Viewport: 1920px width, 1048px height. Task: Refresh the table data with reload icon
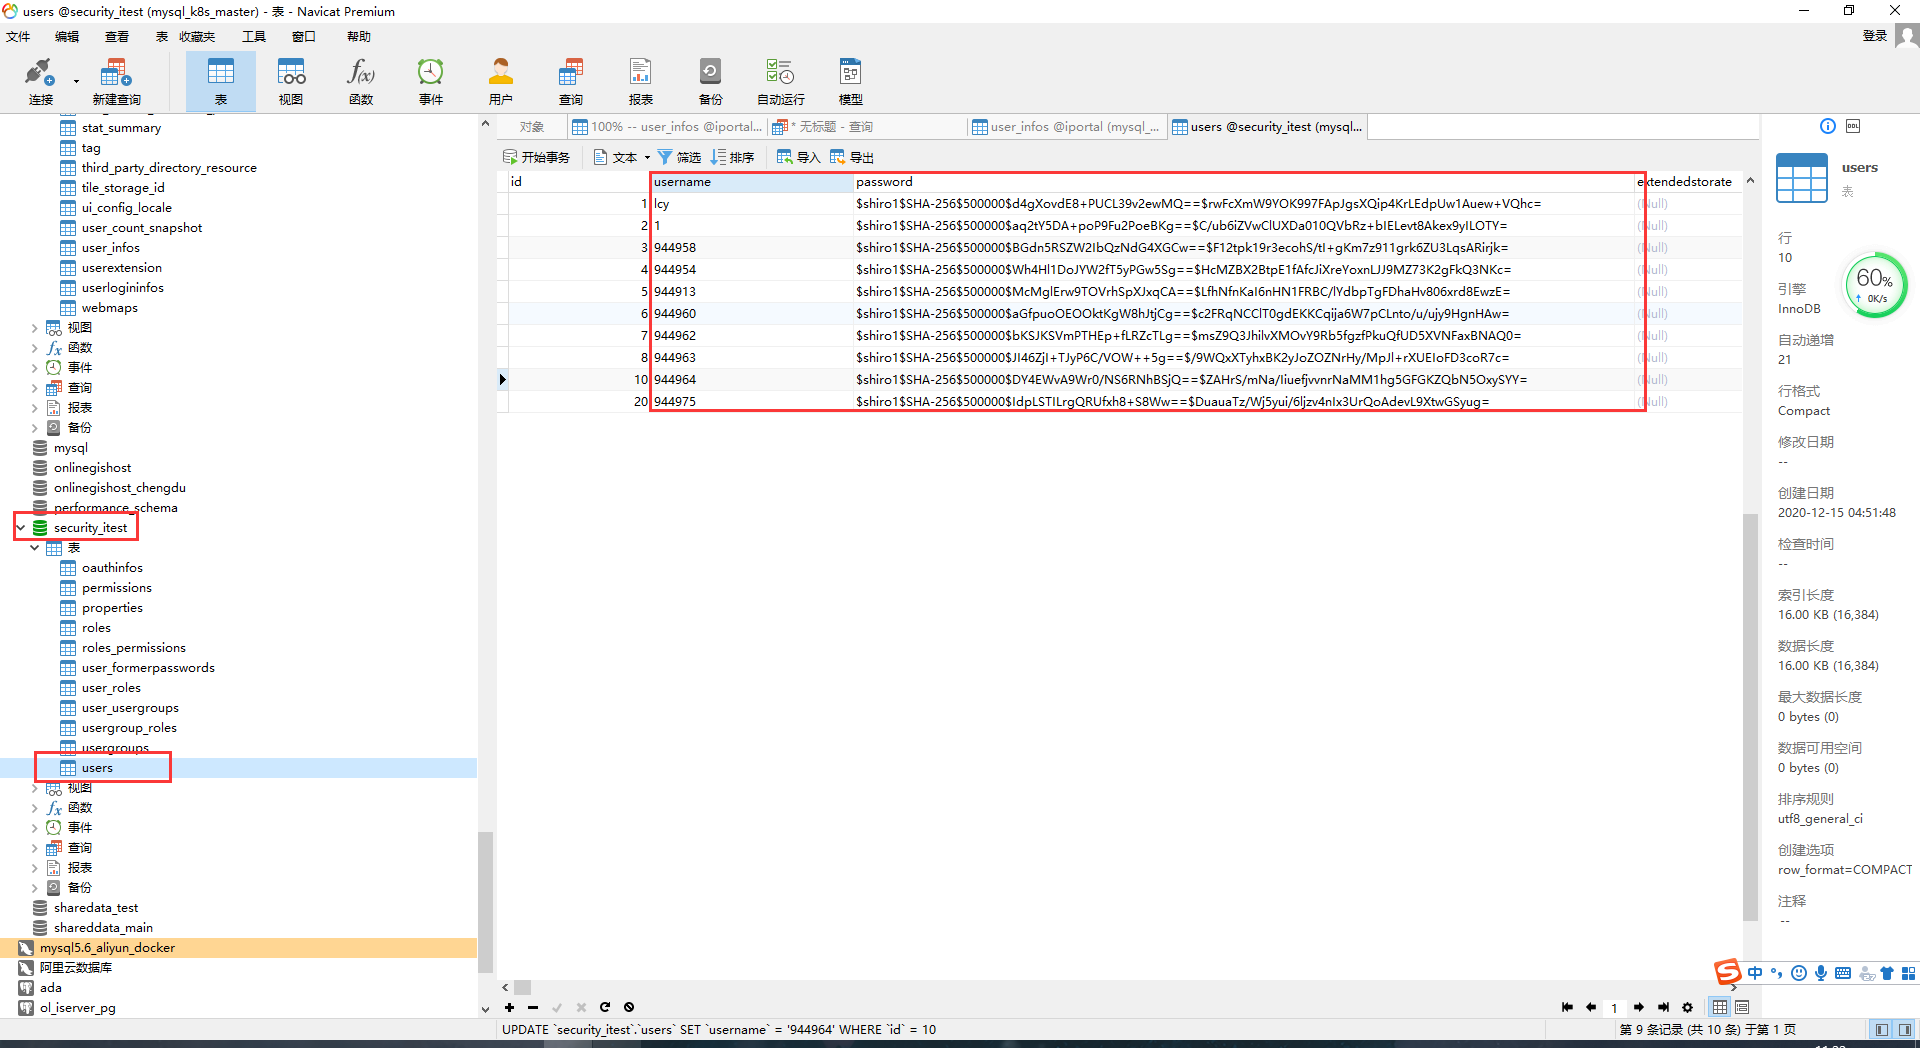pyautogui.click(x=605, y=1007)
